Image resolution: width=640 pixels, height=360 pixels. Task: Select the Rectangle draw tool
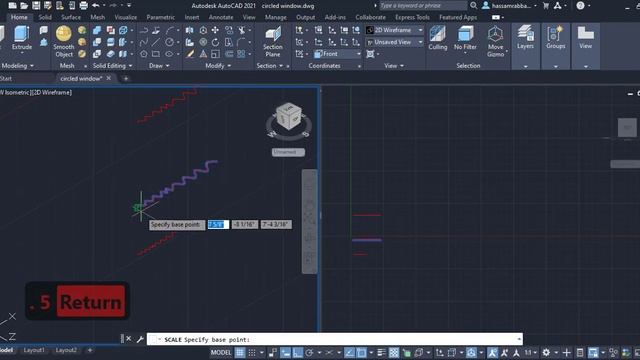click(x=156, y=54)
